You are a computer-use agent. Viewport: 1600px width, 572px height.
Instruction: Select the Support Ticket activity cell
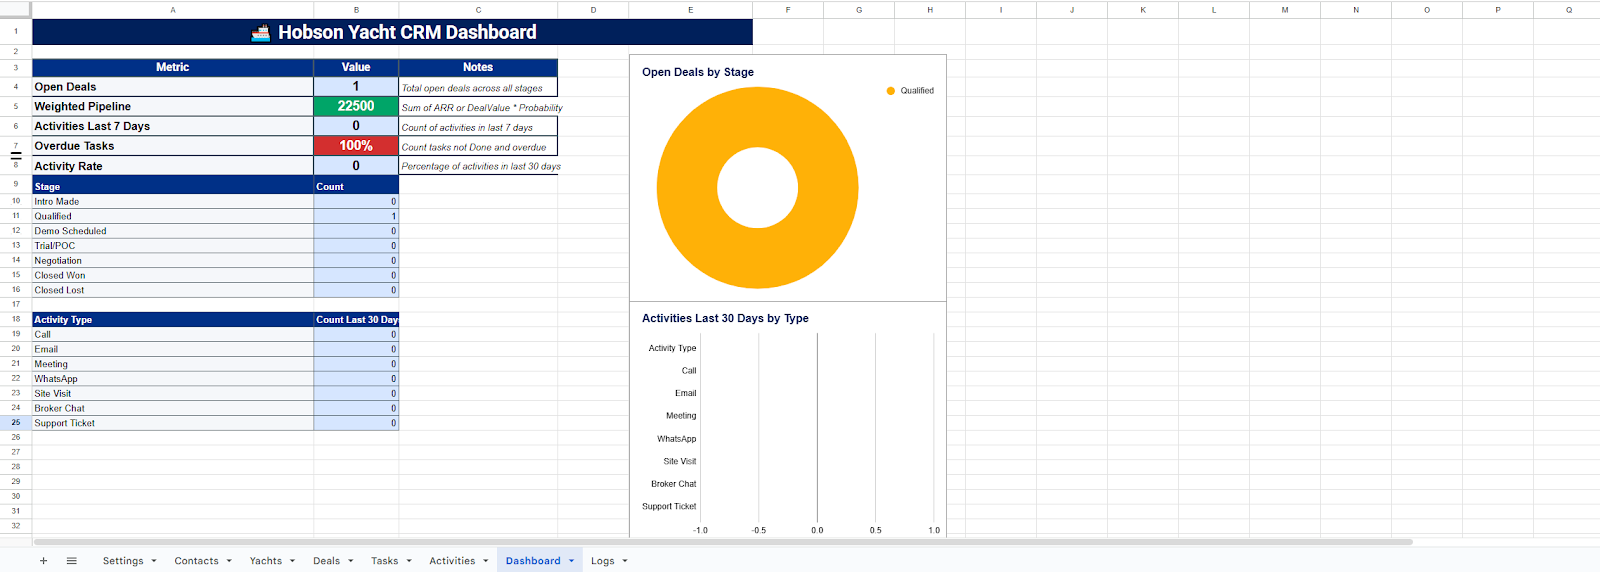click(x=173, y=423)
